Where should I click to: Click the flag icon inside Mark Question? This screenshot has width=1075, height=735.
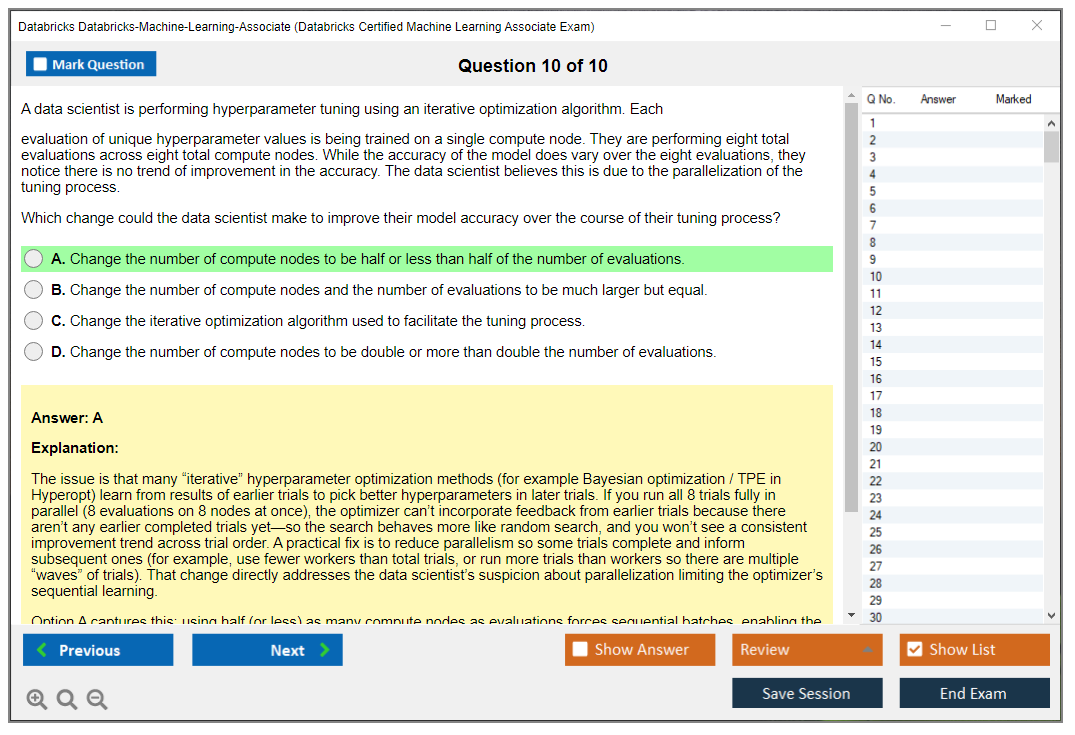[x=41, y=63]
